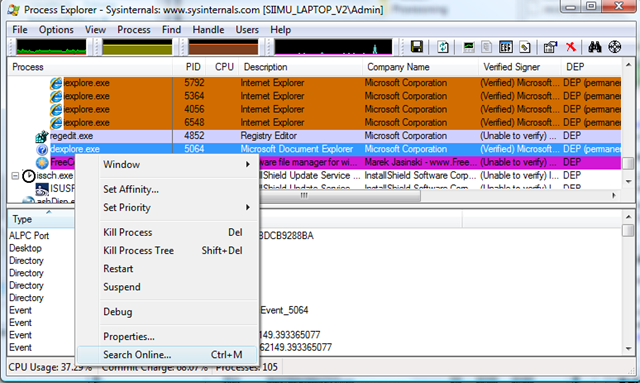Click the FreeCommander process icon
640x383 pixels.
click(x=42, y=163)
